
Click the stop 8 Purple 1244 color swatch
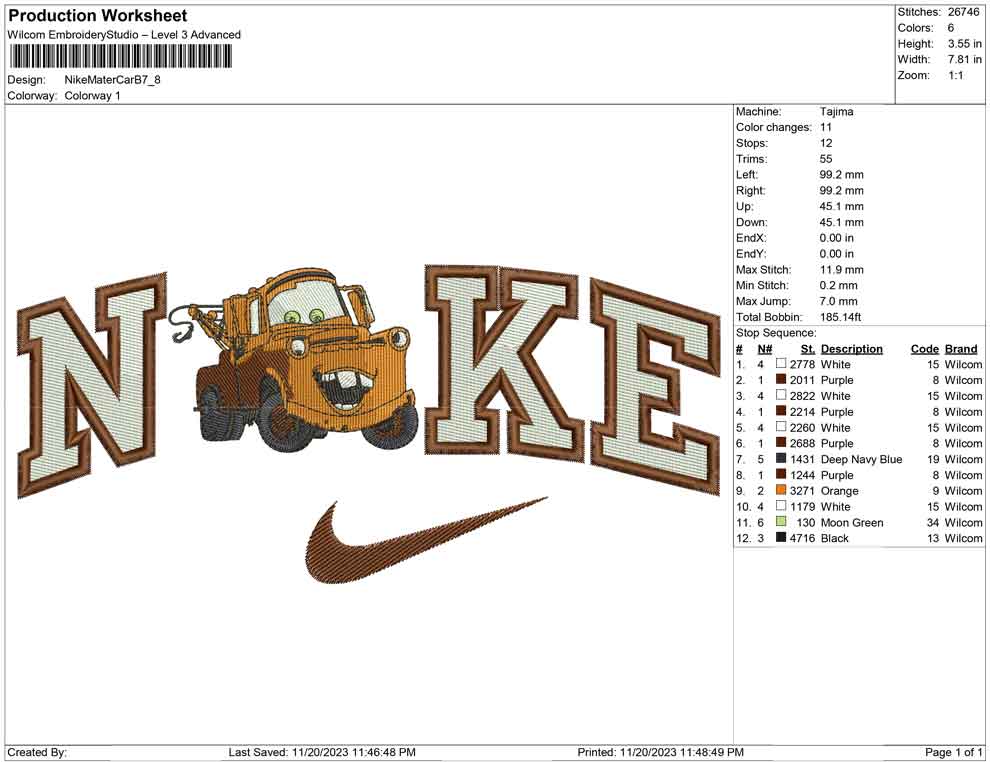781,474
